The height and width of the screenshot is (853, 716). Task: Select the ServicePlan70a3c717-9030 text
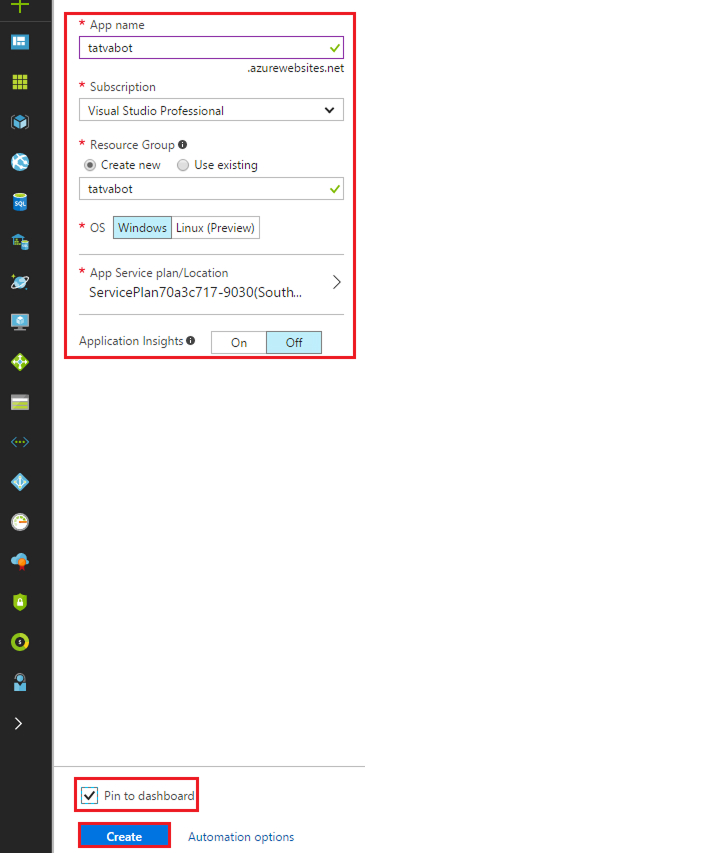point(195,293)
